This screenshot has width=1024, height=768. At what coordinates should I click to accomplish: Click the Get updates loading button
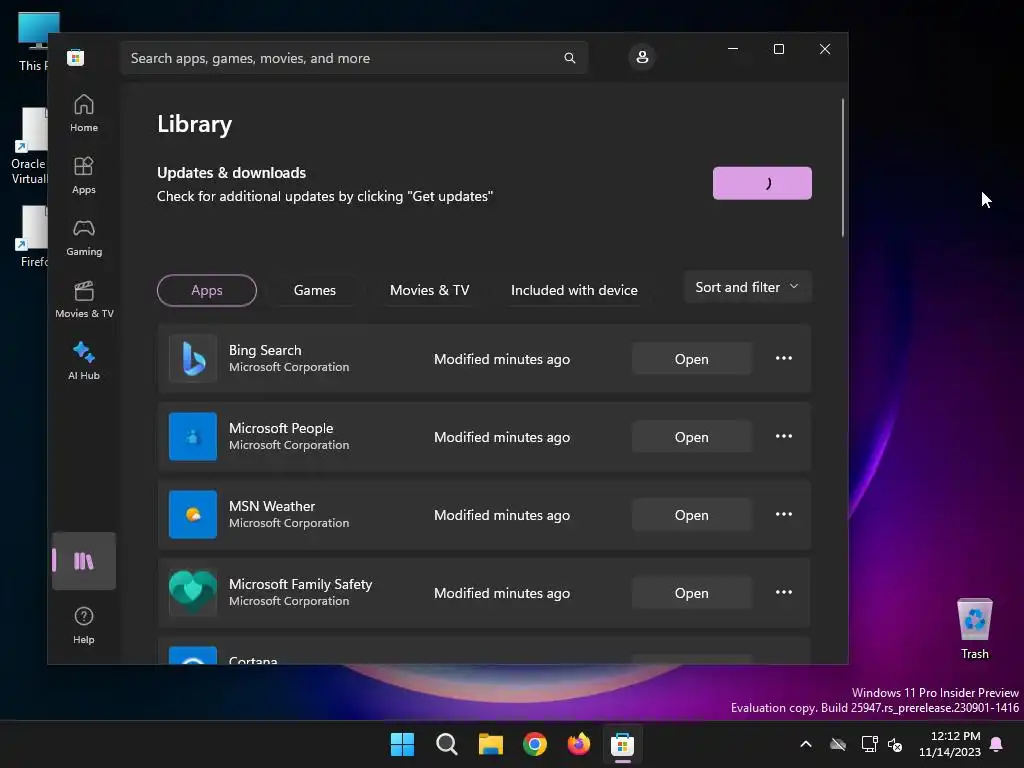pos(762,184)
